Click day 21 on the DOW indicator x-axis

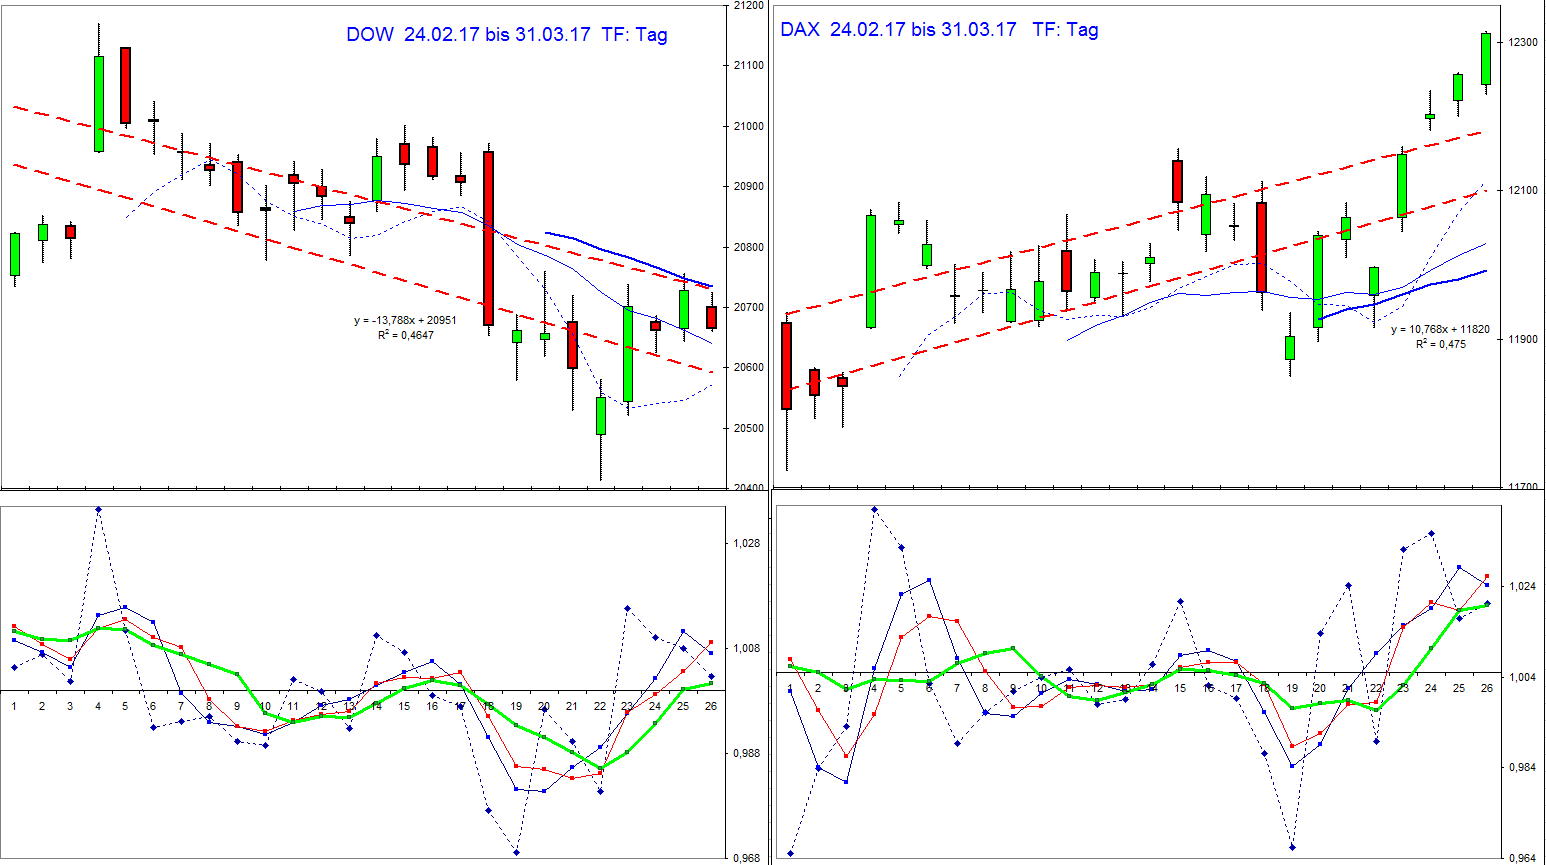click(572, 706)
